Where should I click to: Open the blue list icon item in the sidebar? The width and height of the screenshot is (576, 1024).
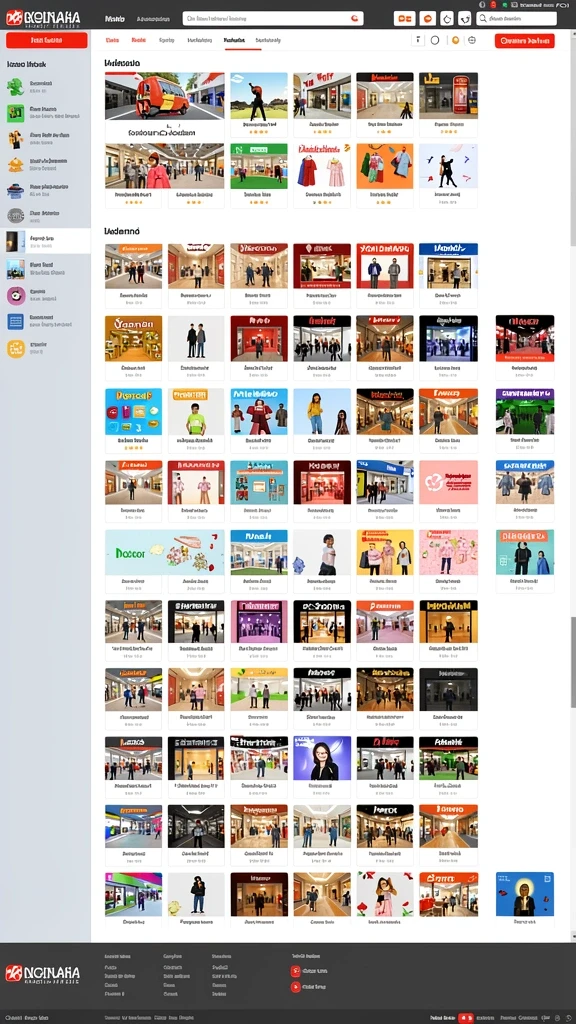click(46, 321)
